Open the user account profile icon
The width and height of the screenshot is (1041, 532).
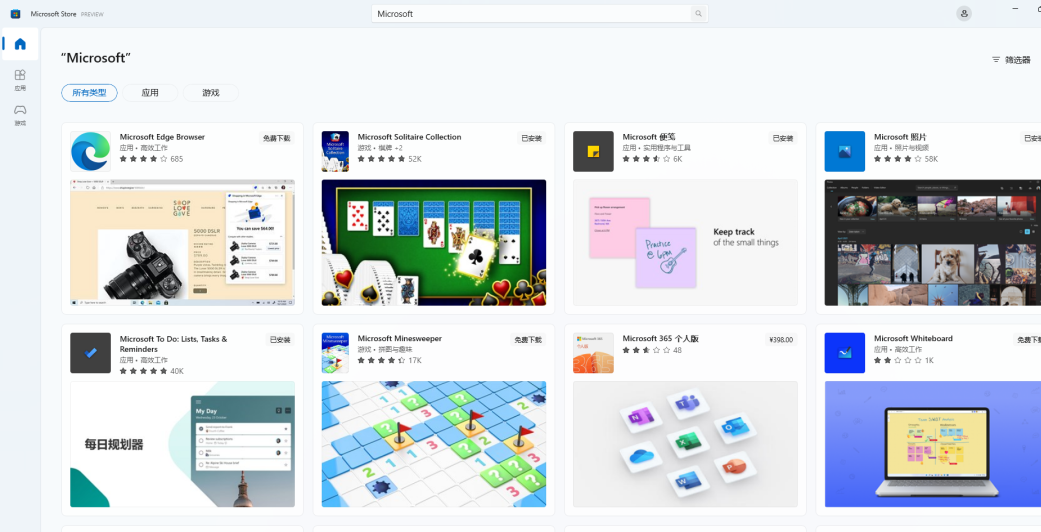pyautogui.click(x=964, y=13)
